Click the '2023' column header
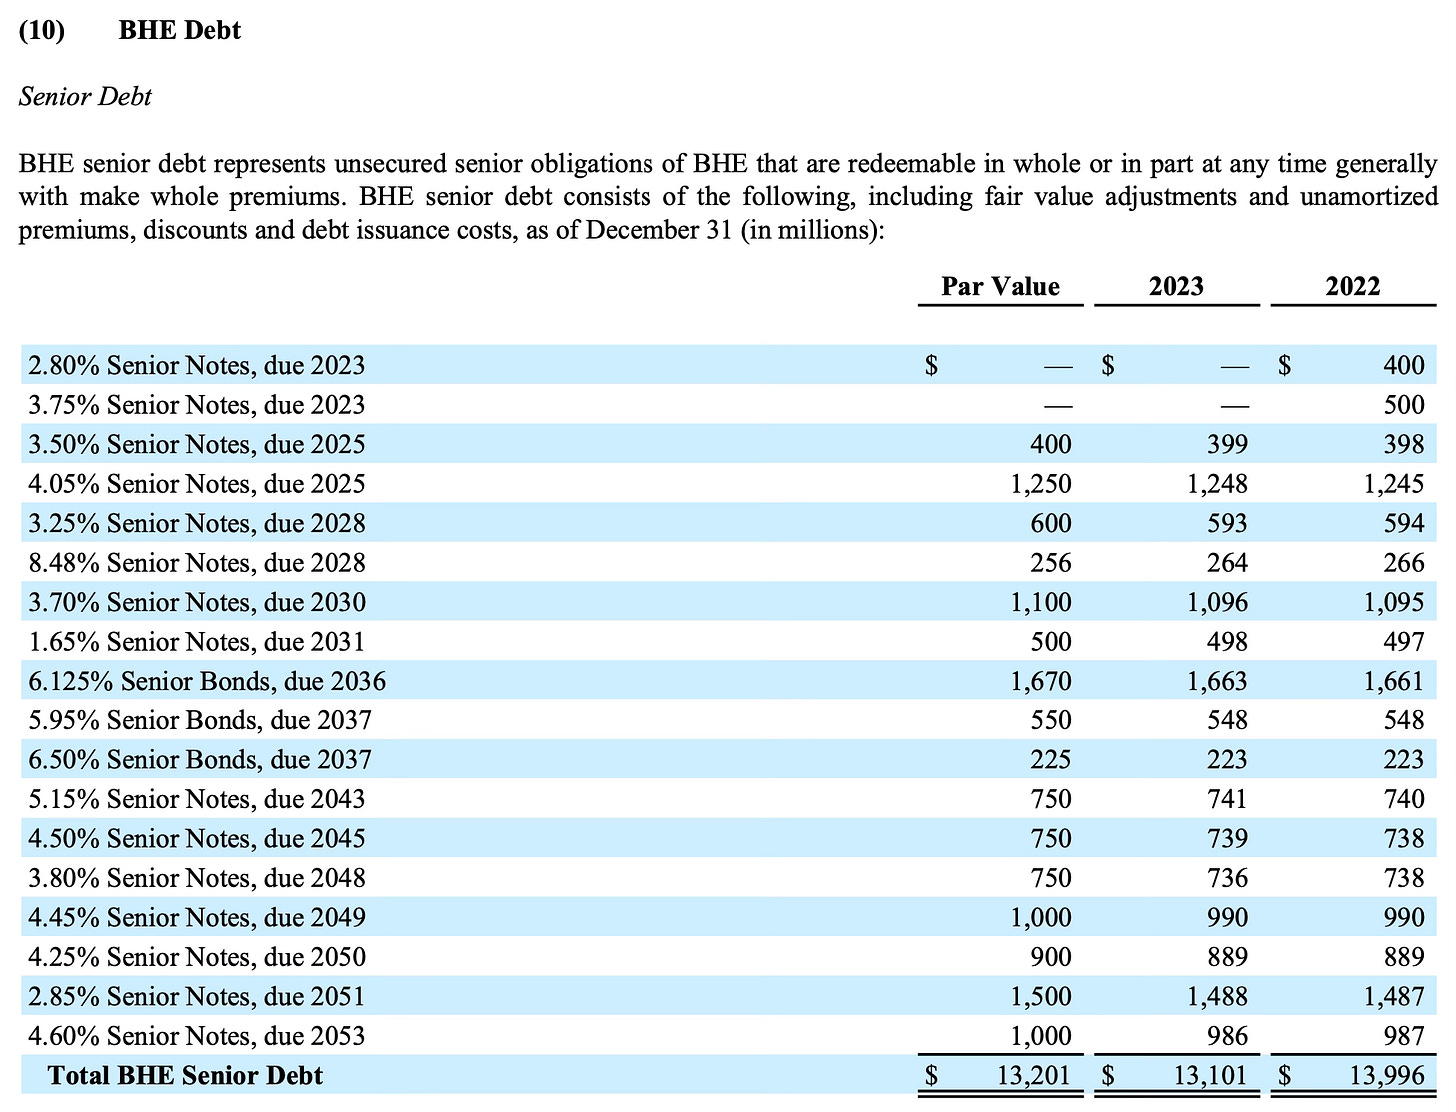This screenshot has width=1456, height=1112. point(1176,286)
